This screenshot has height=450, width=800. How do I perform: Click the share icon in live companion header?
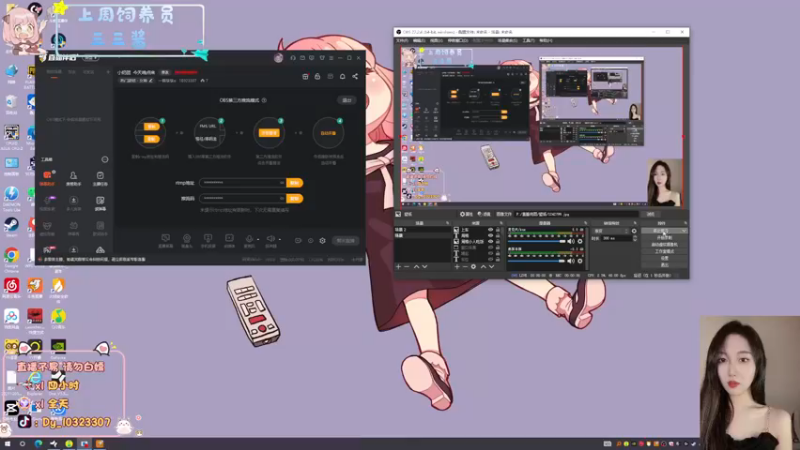(x=355, y=77)
